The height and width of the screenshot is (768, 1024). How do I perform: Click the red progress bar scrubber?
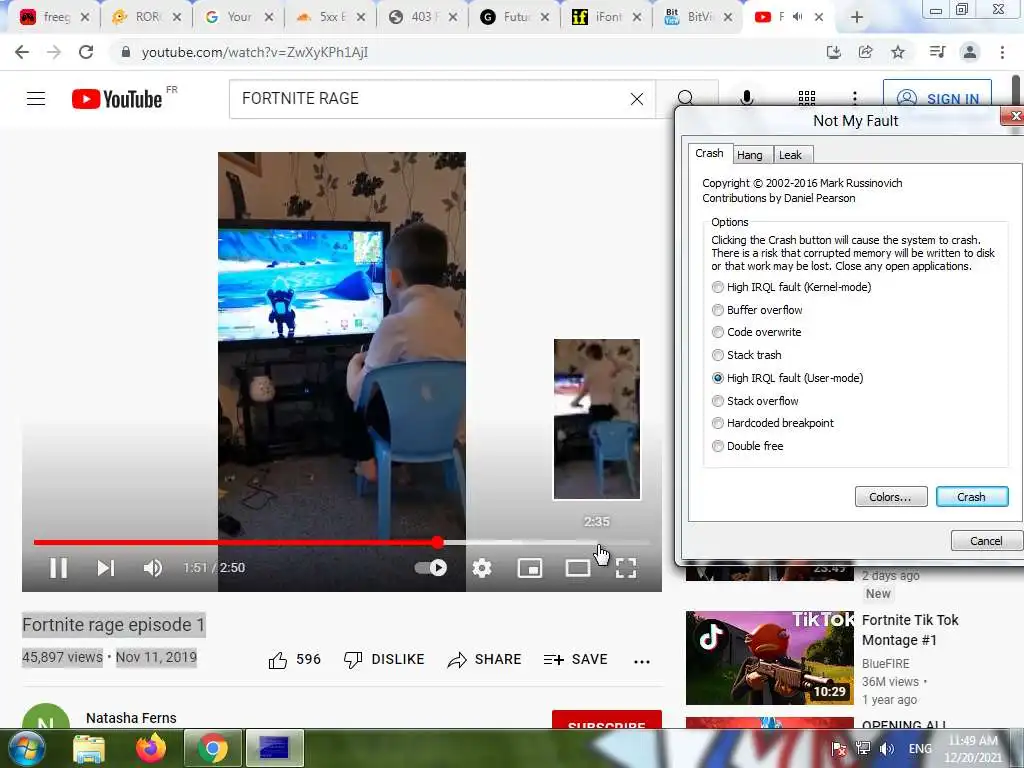[x=437, y=542]
